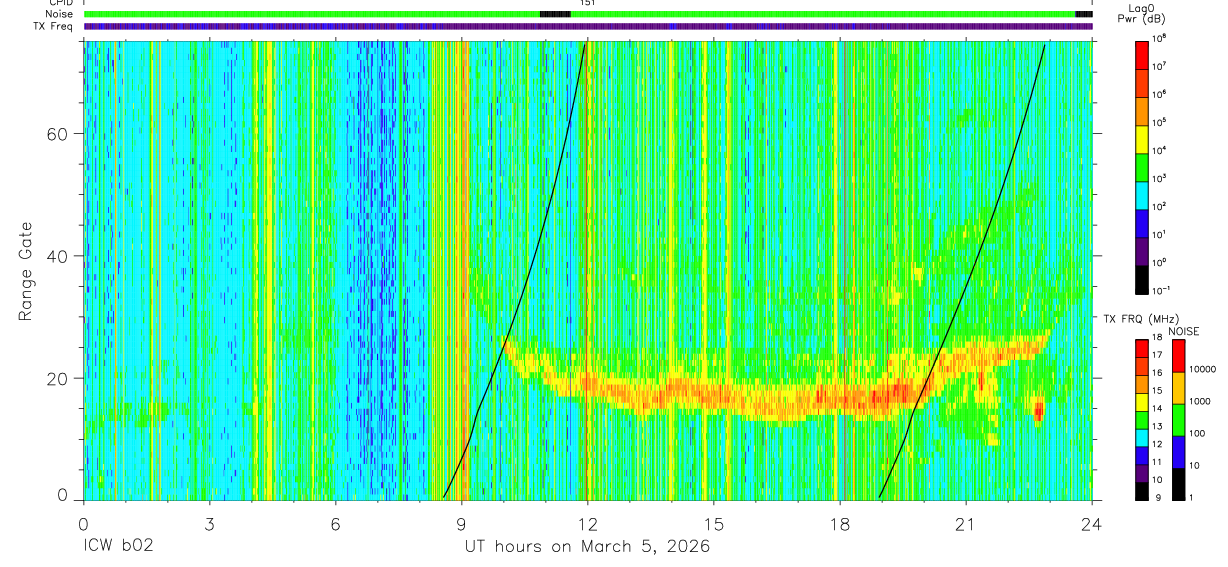Select the '151' CPID value text
Screen dimensions: 1228x567
[x=588, y=3]
